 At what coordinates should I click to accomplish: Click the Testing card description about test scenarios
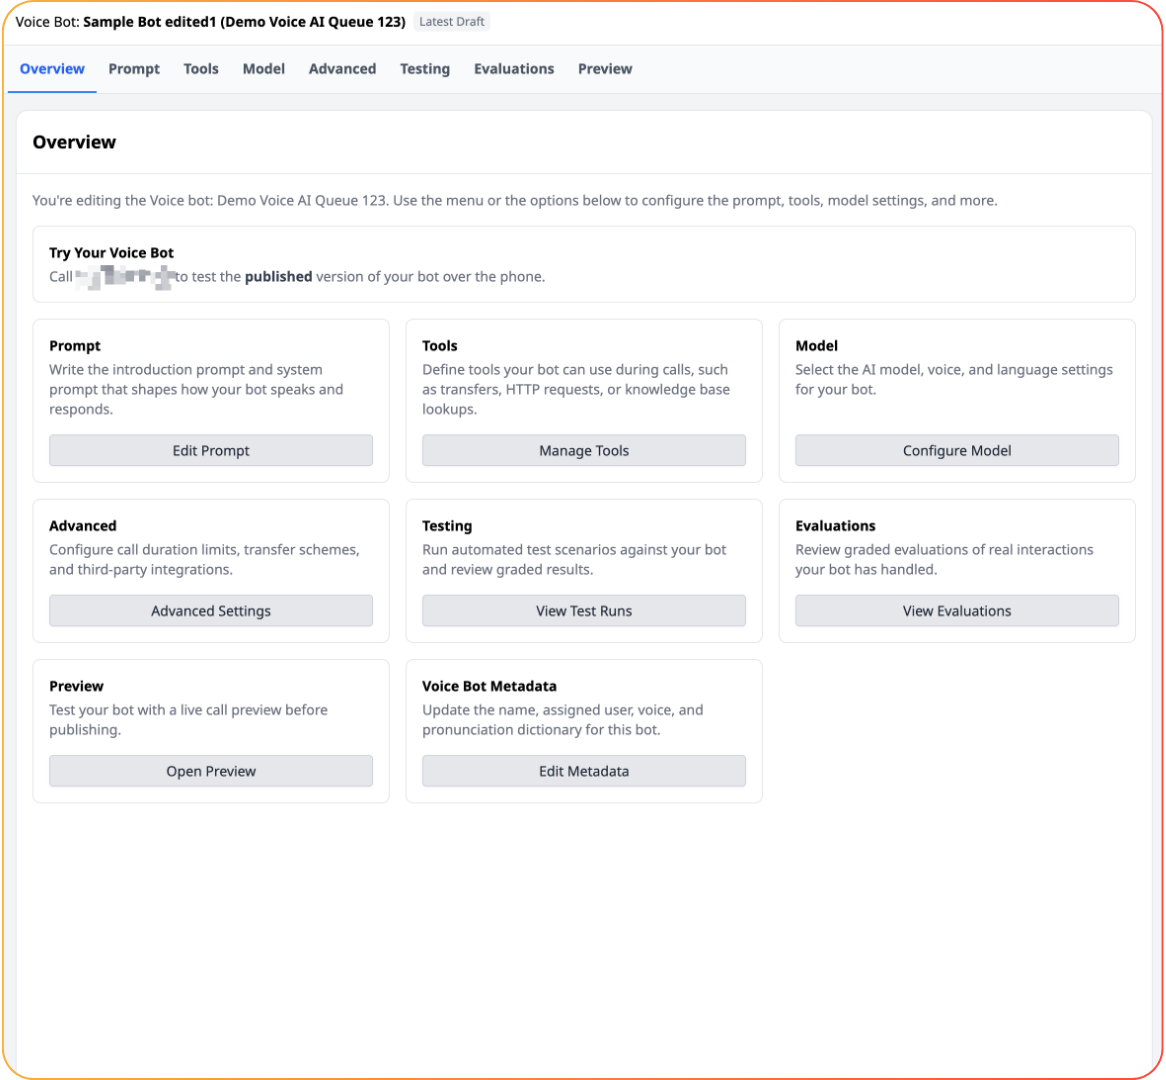pos(574,559)
